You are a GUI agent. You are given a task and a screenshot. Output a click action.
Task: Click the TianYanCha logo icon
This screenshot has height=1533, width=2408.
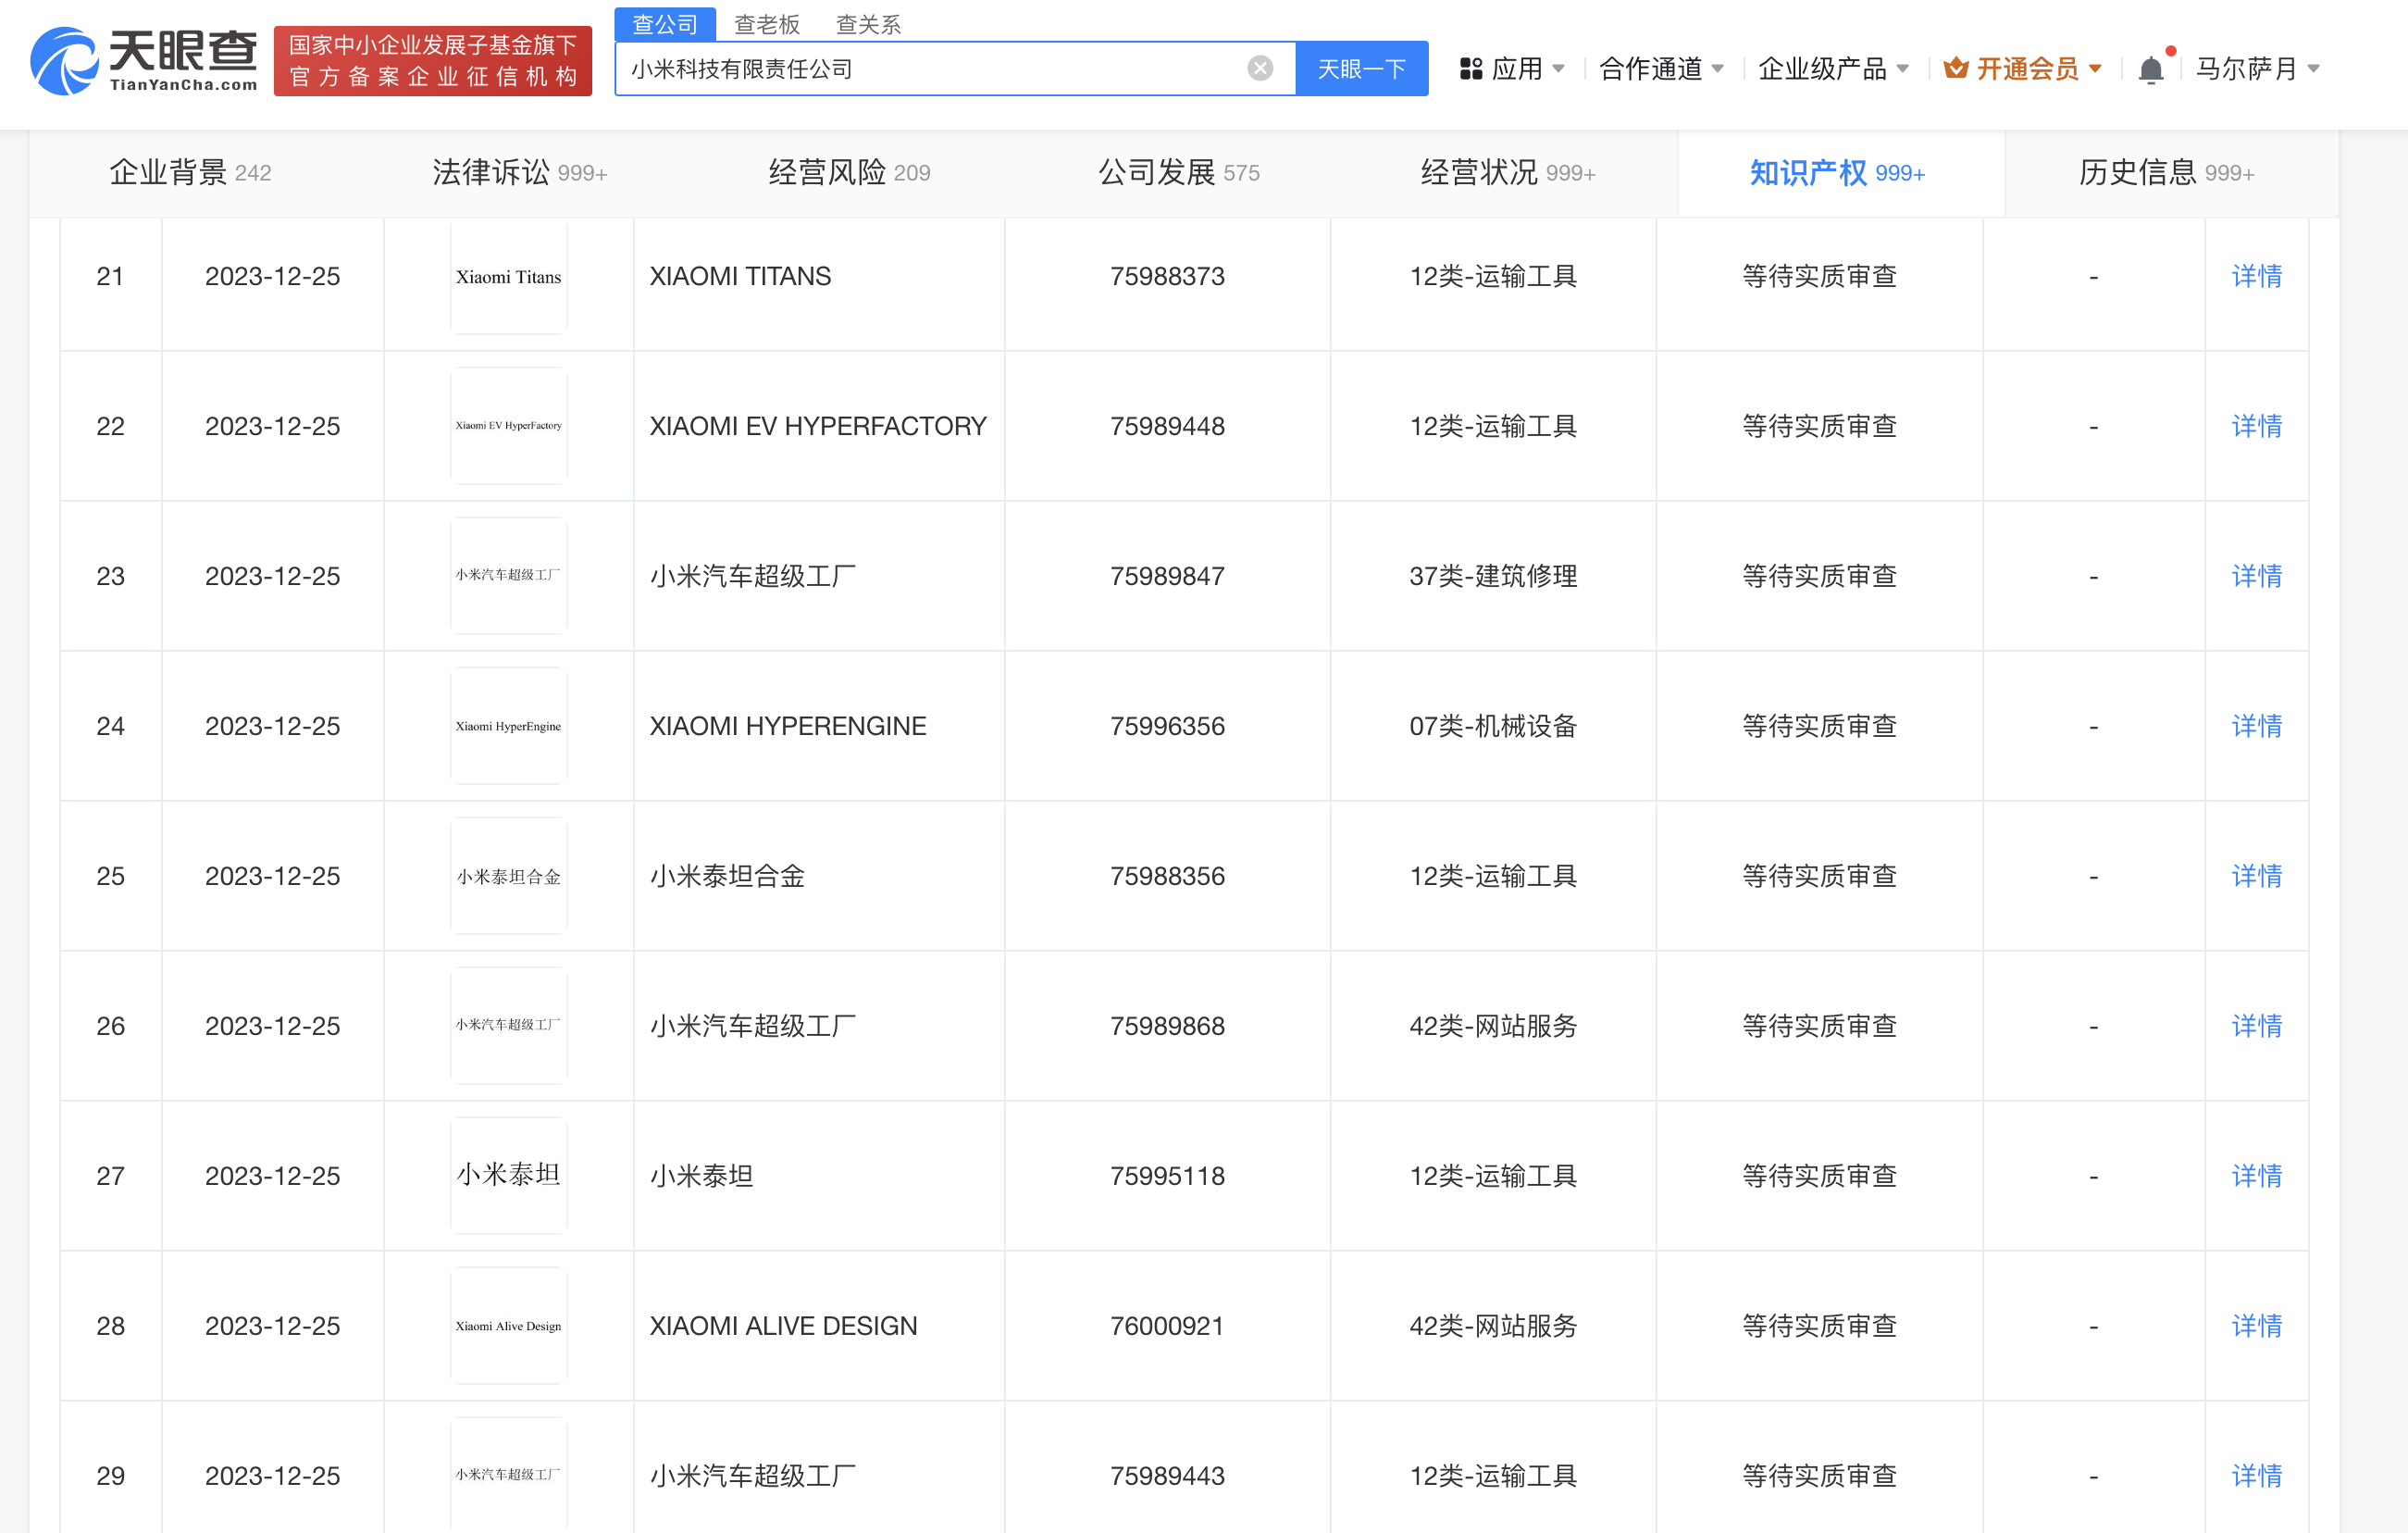(x=64, y=62)
